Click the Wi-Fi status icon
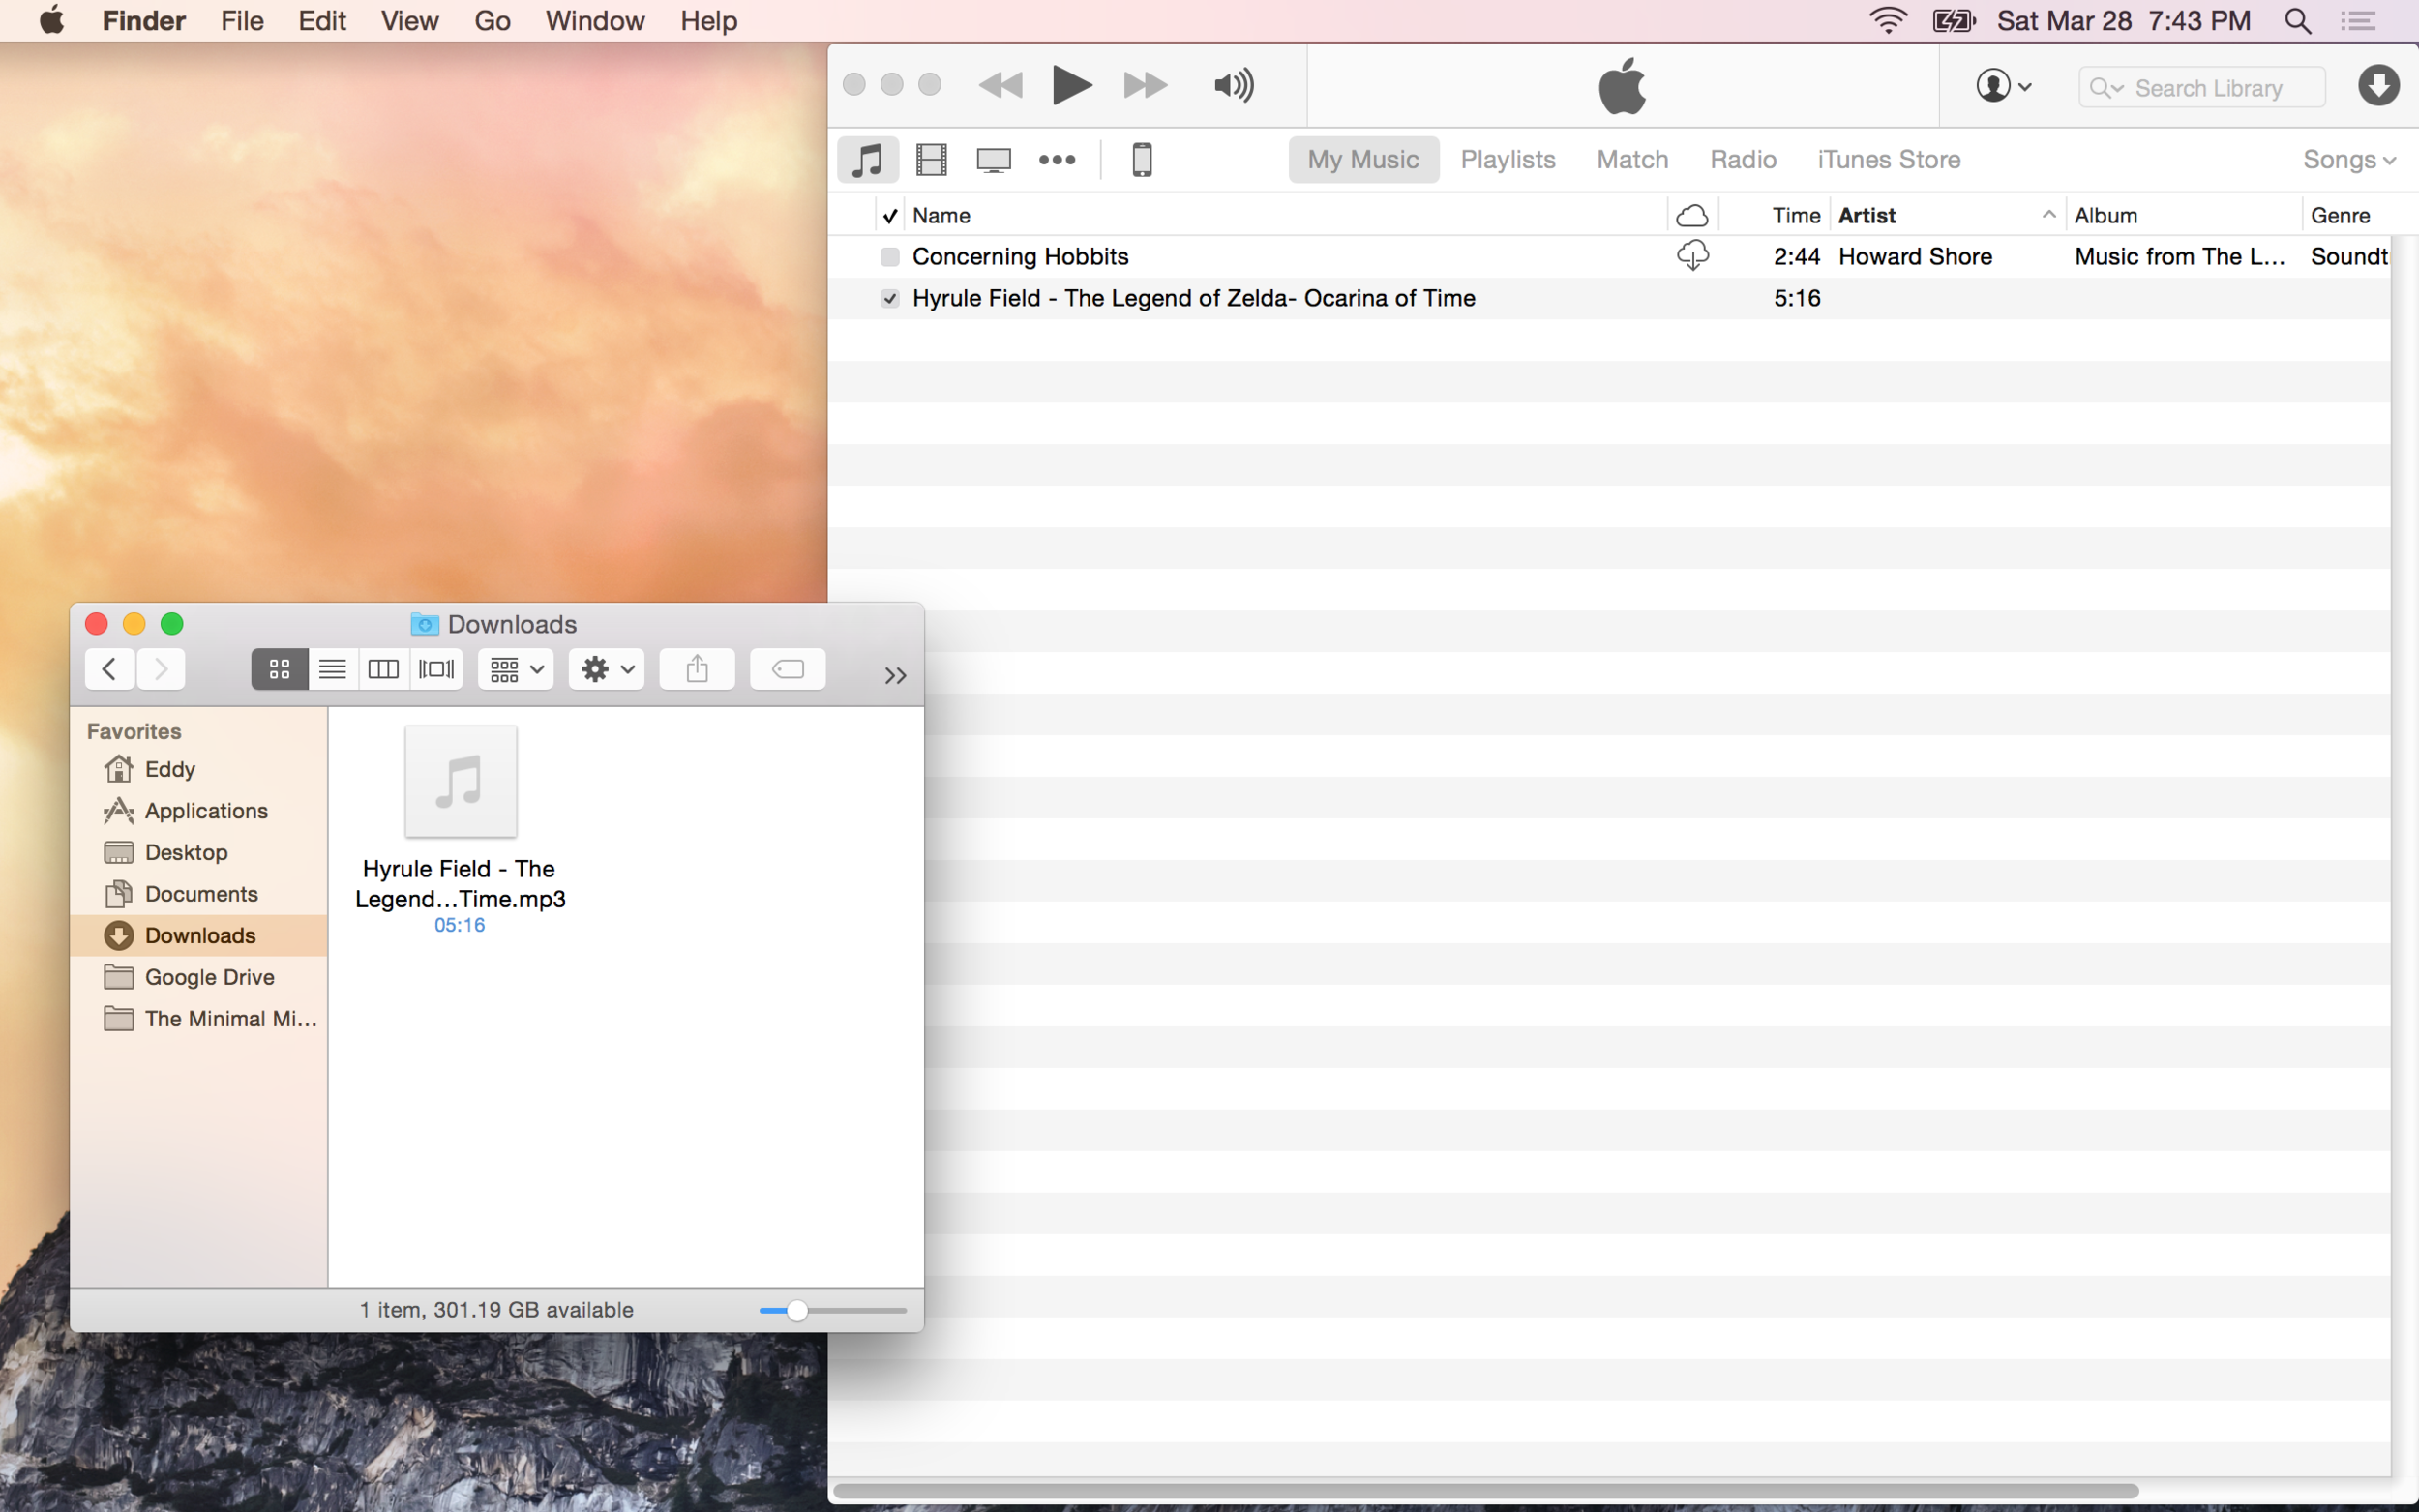The image size is (2419, 1512). coord(1888,20)
